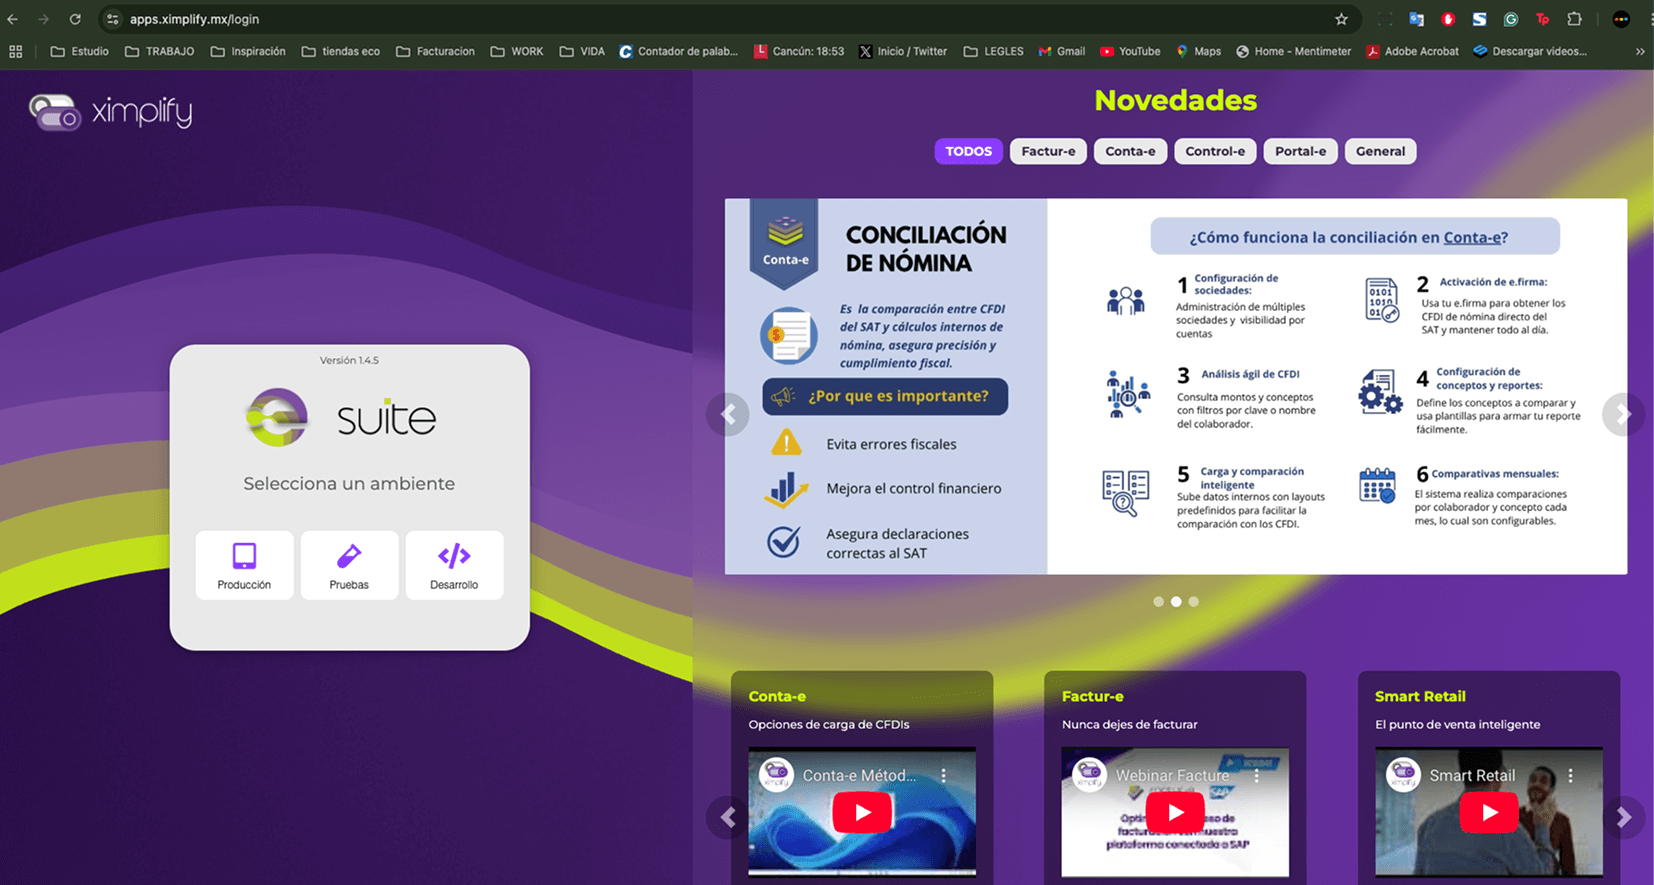Show all news with TODOS tab
This screenshot has height=885, width=1654.
pyautogui.click(x=968, y=151)
